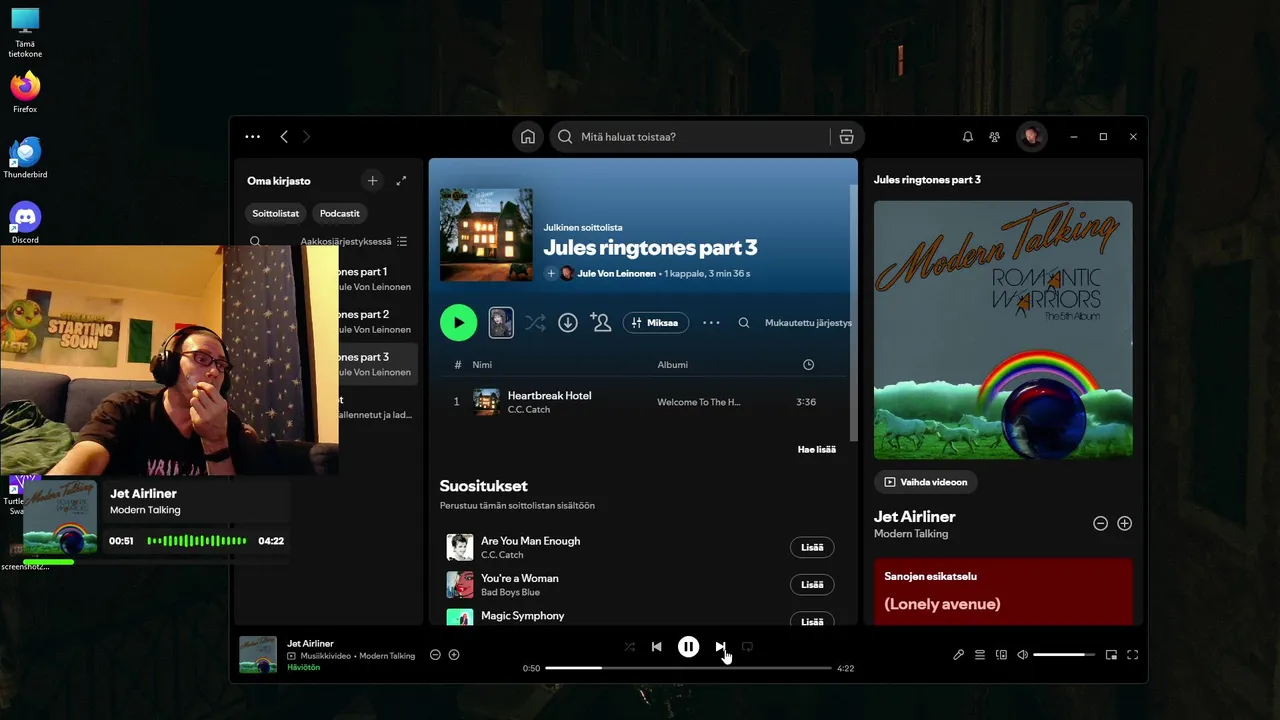Viewport: 1280px width, 720px height.
Task: Click the now-playing cover in the bottom bar
Action: [258, 654]
